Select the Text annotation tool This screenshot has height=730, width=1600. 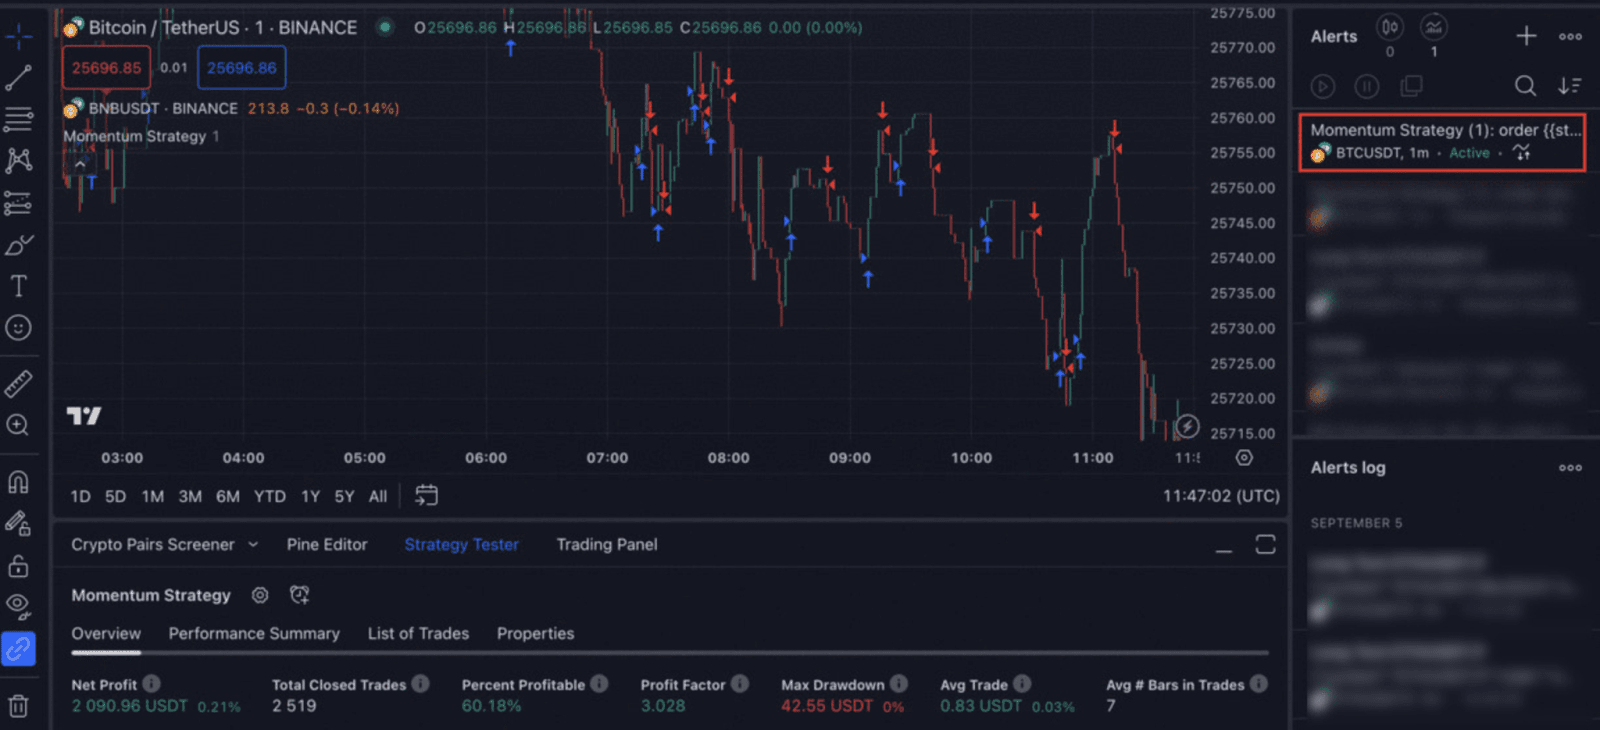pos(18,286)
